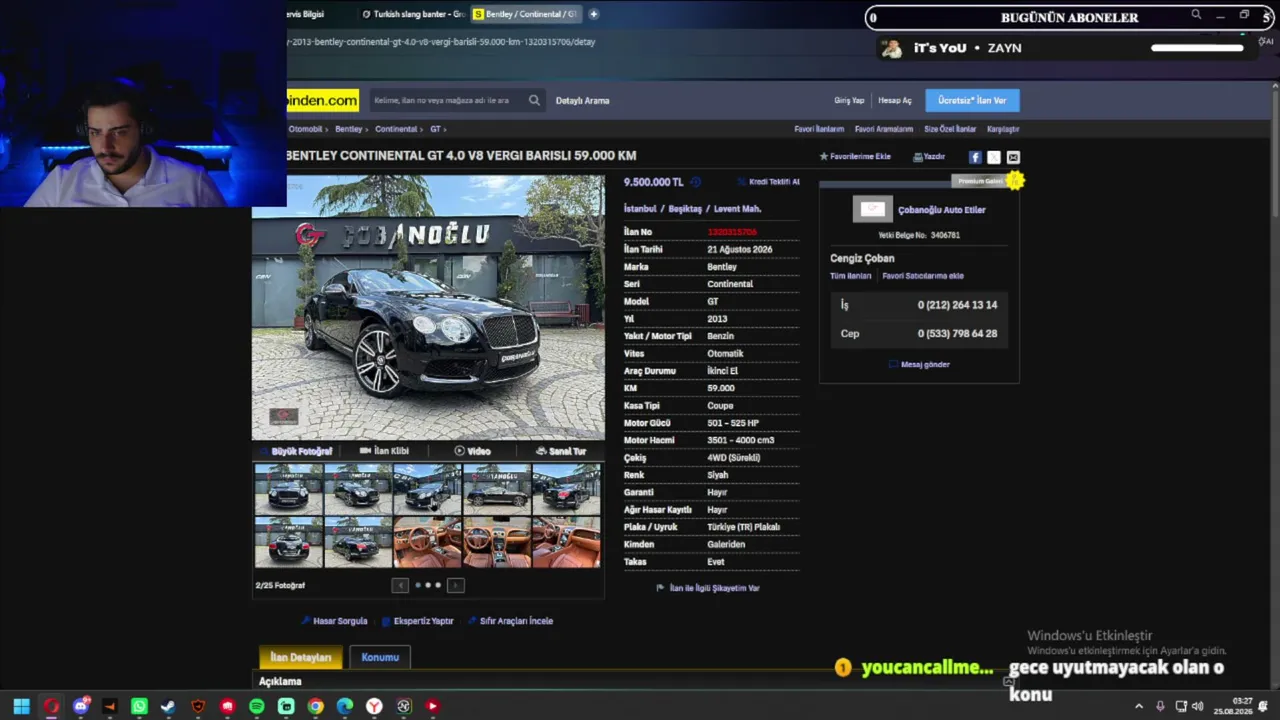The width and height of the screenshot is (1280, 720).
Task: Select the Bentley / Continental browser tab
Action: coord(525,14)
